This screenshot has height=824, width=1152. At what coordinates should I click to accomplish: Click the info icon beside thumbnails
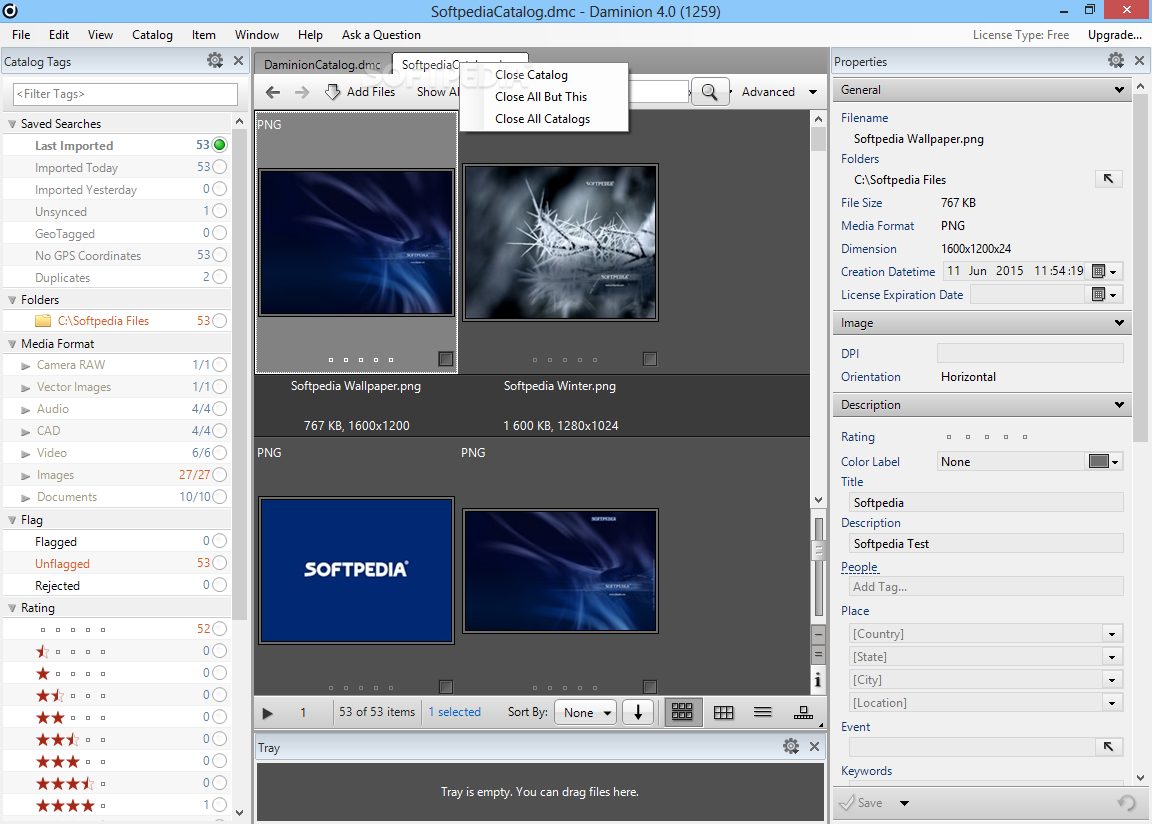click(818, 680)
